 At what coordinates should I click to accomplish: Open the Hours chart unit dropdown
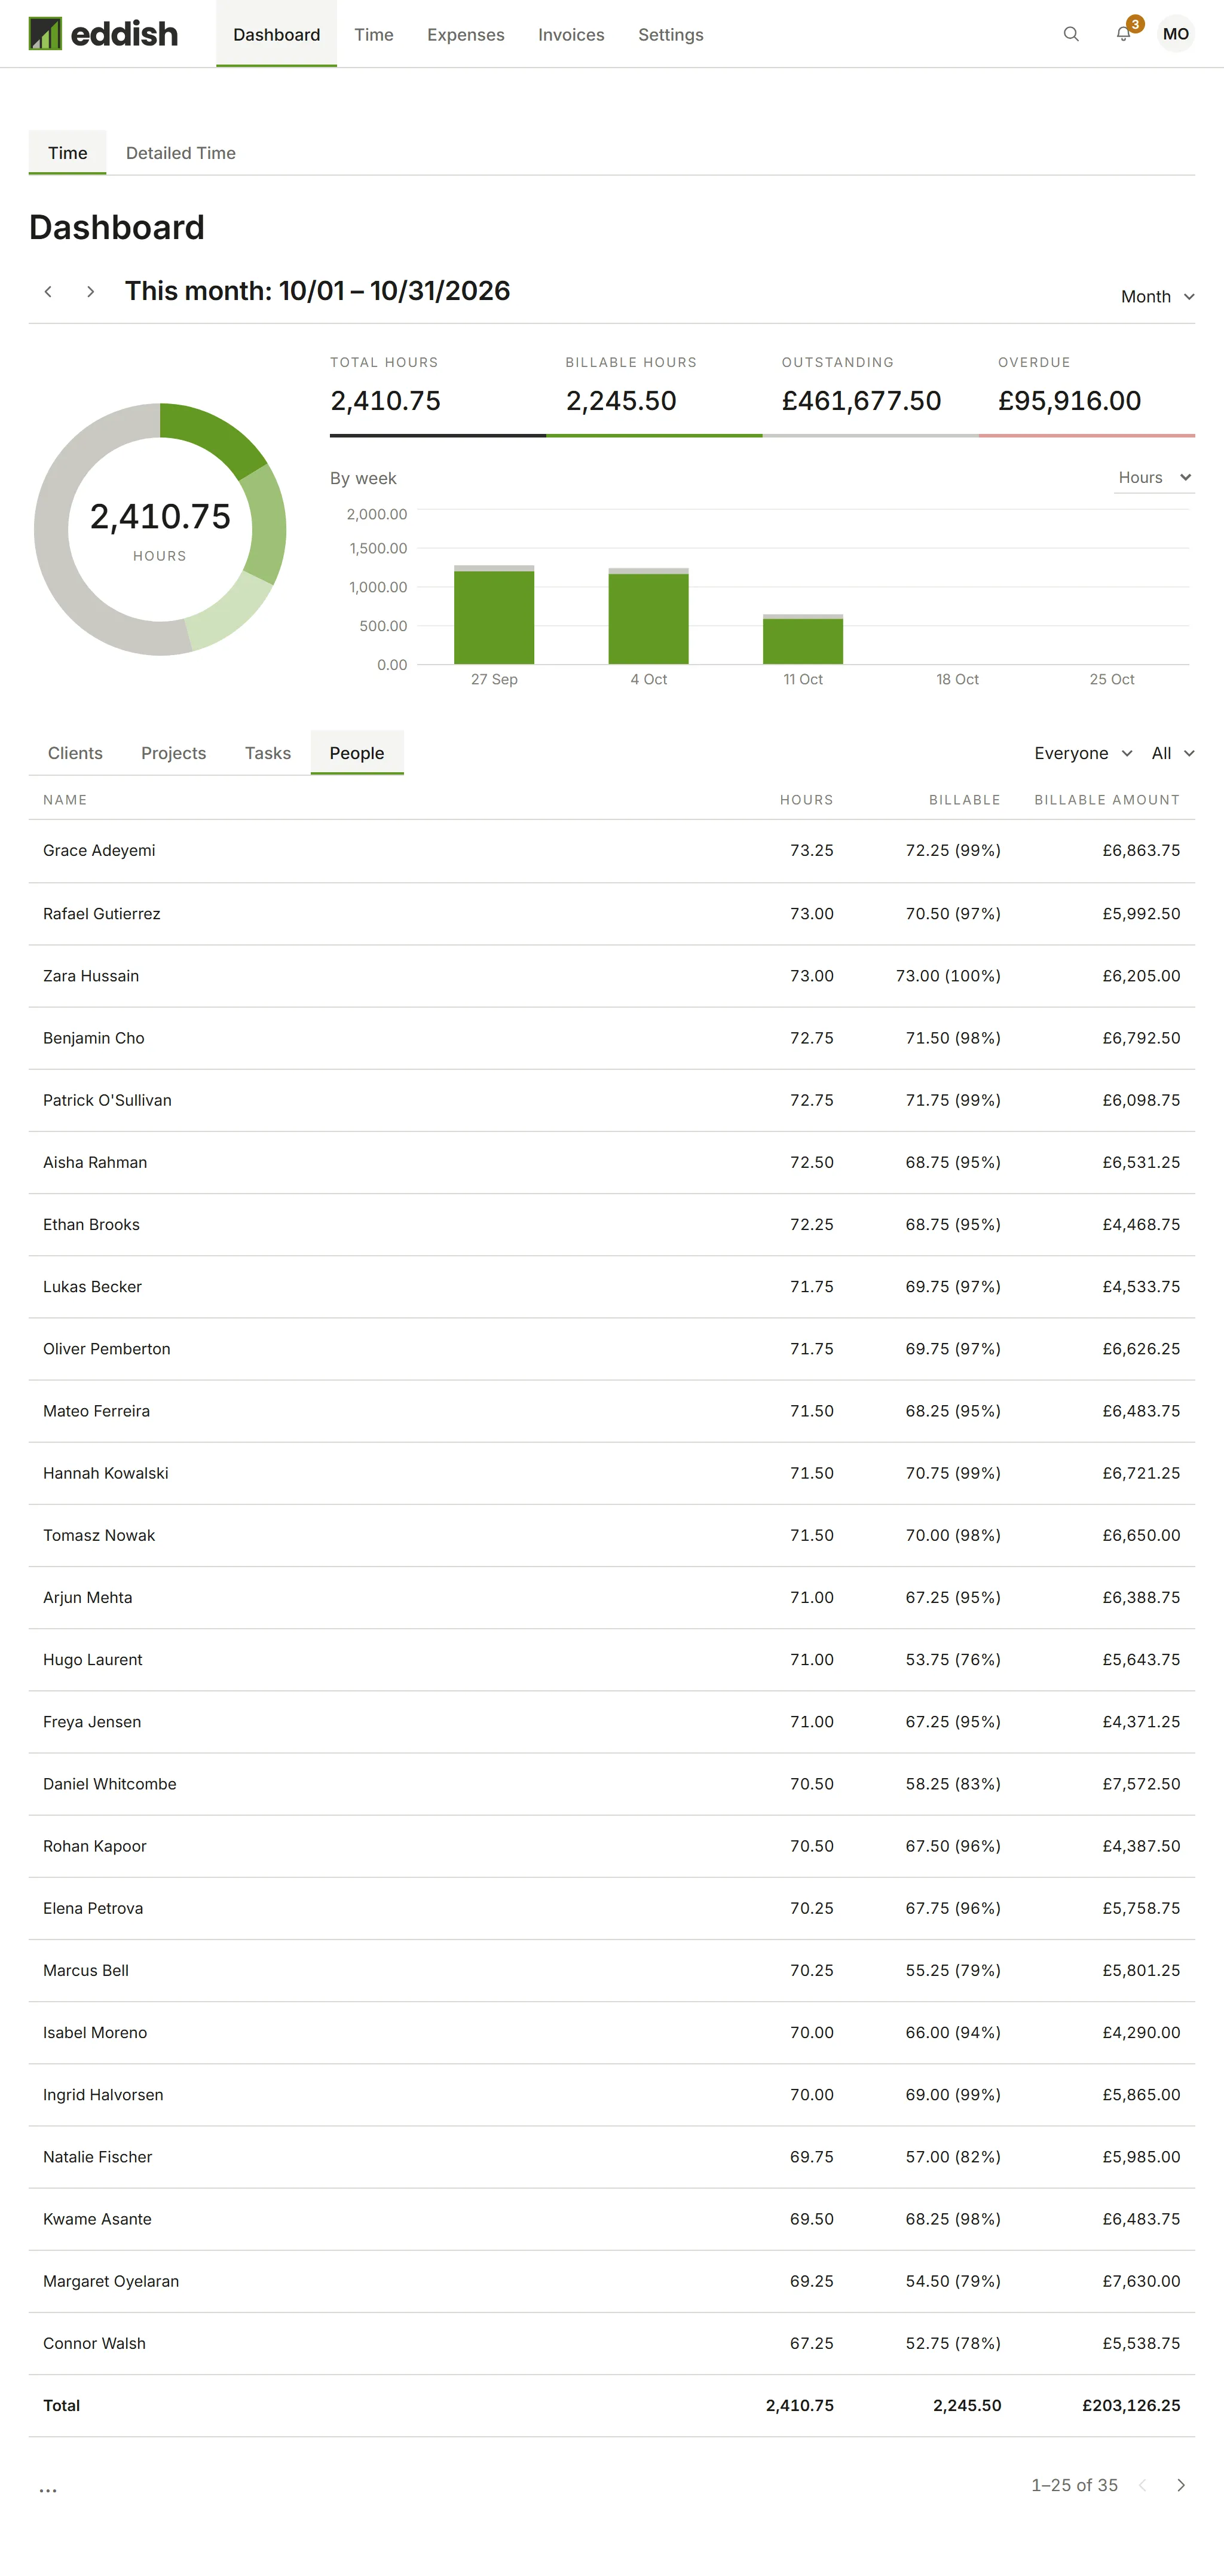click(1154, 478)
